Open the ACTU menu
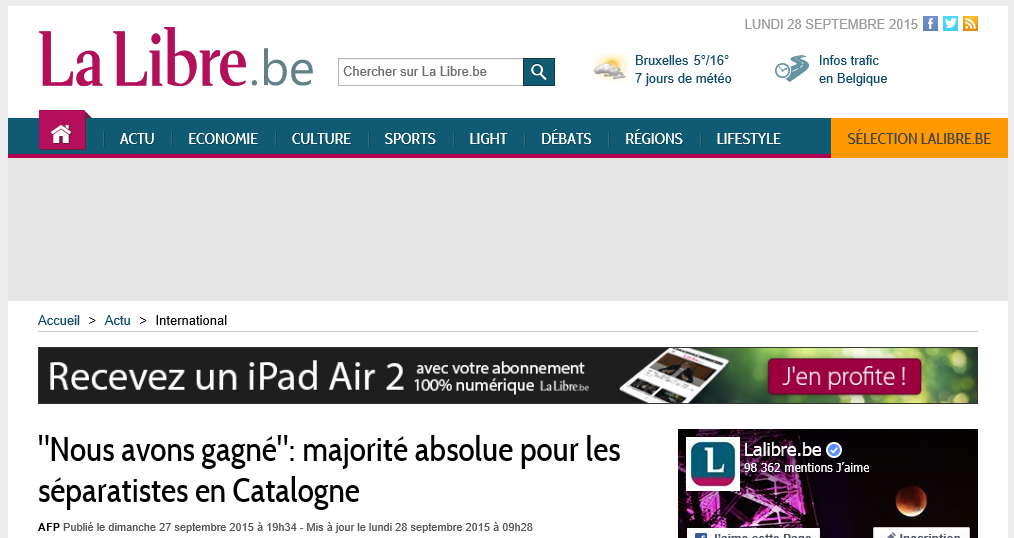Screen dimensions: 1014x538 tap(137, 139)
